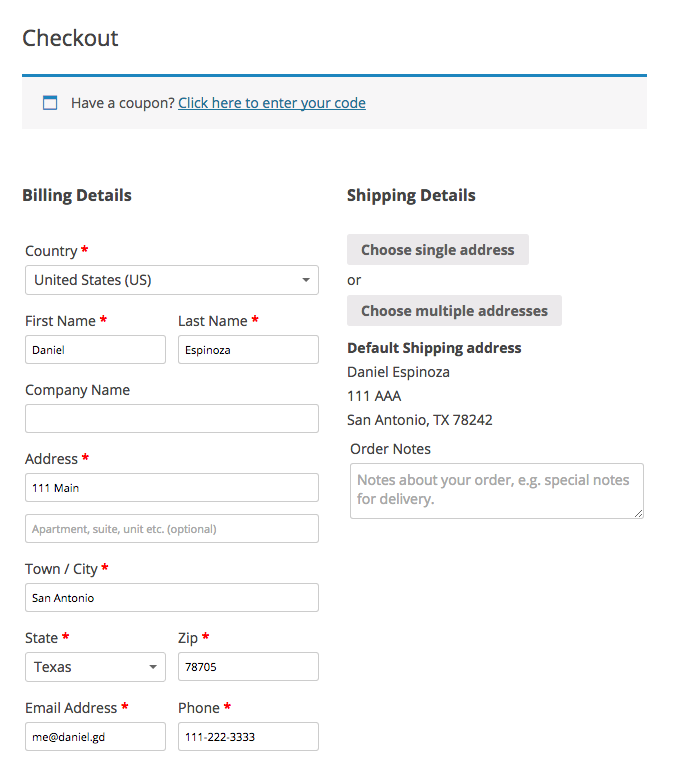Expand the State dropdown showing Texas
The height and width of the screenshot is (767, 682).
tap(95, 667)
